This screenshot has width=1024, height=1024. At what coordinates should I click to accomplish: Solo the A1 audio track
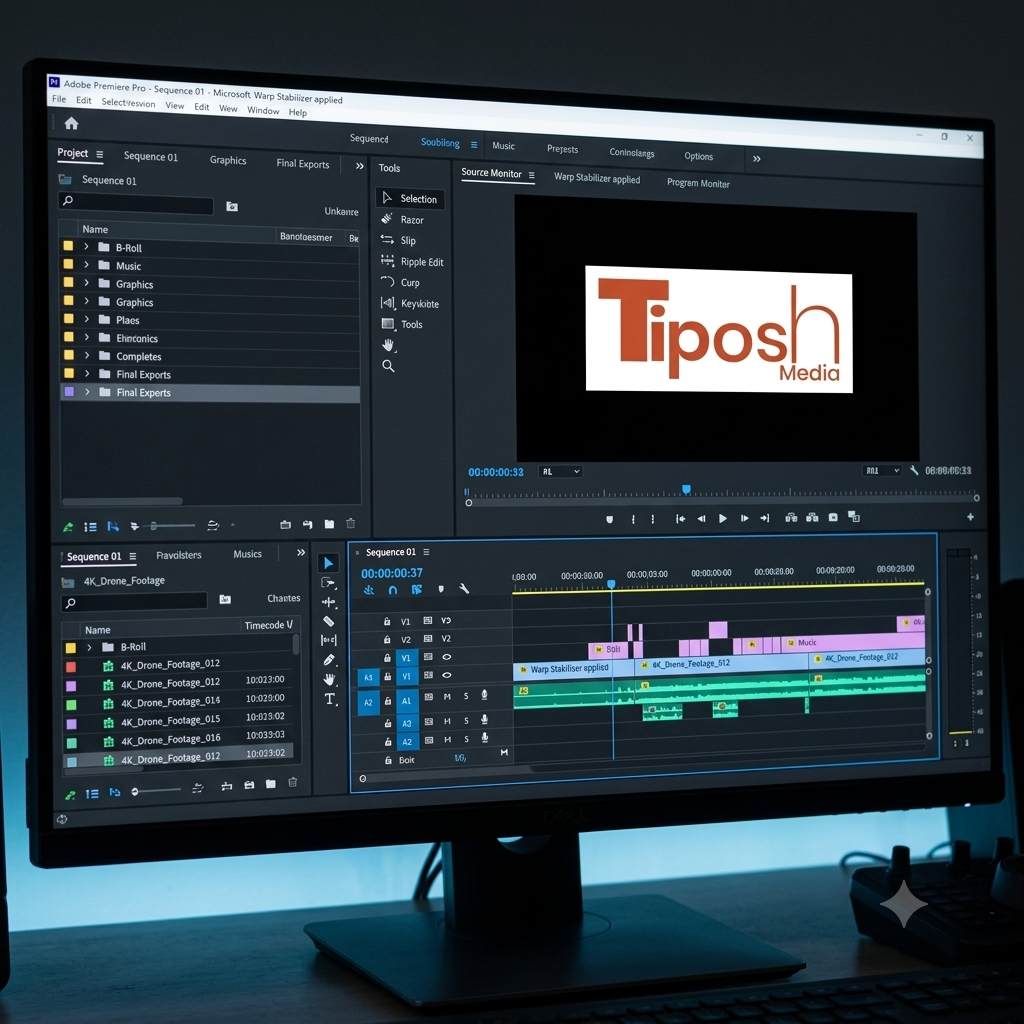coord(466,696)
